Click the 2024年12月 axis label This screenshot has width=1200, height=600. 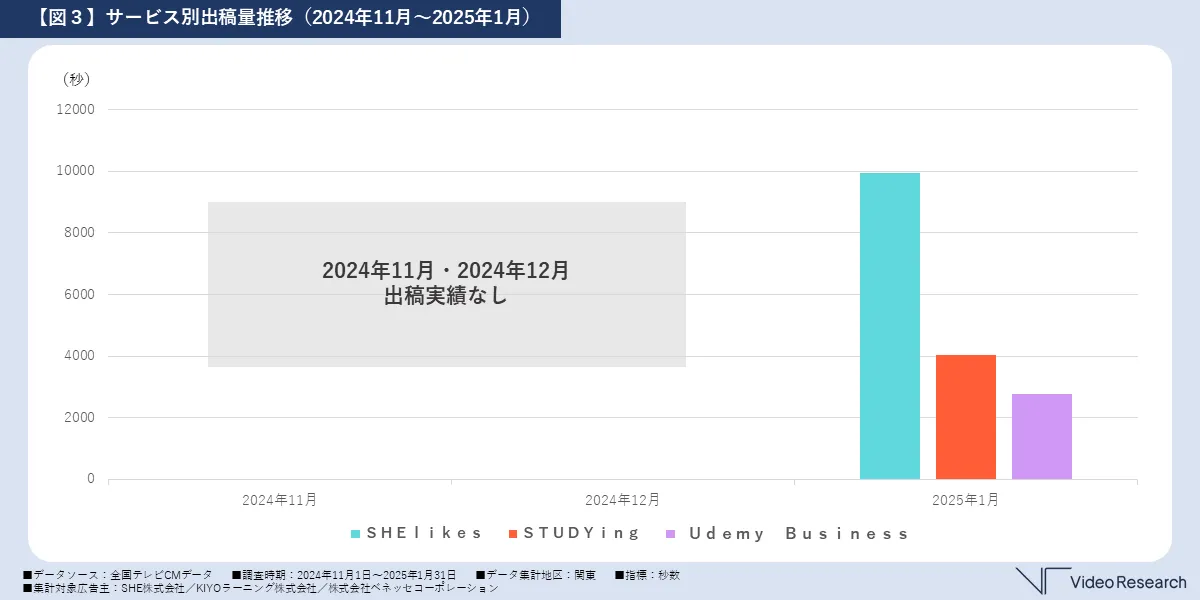click(x=623, y=499)
